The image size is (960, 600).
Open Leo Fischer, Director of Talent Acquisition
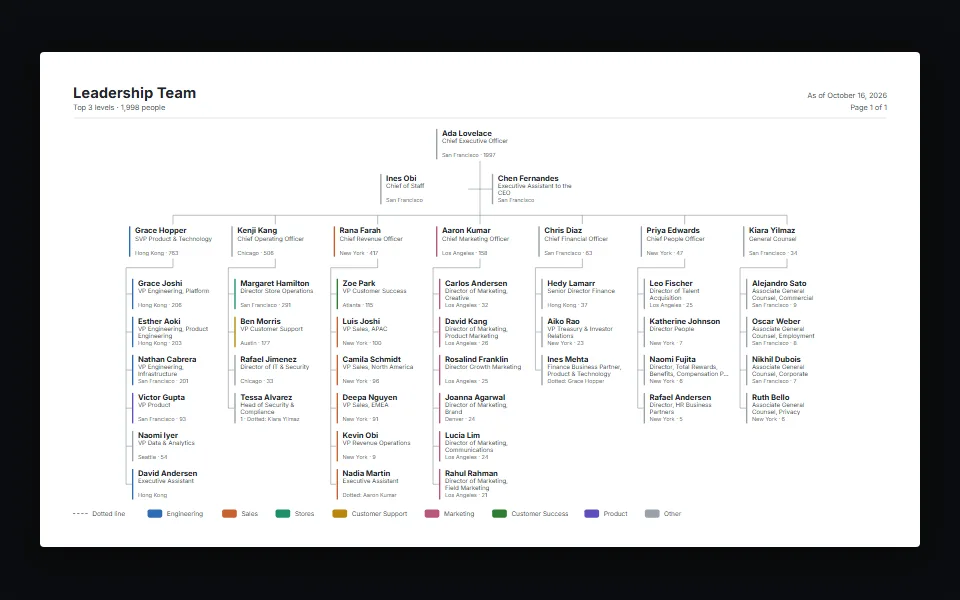coord(686,294)
